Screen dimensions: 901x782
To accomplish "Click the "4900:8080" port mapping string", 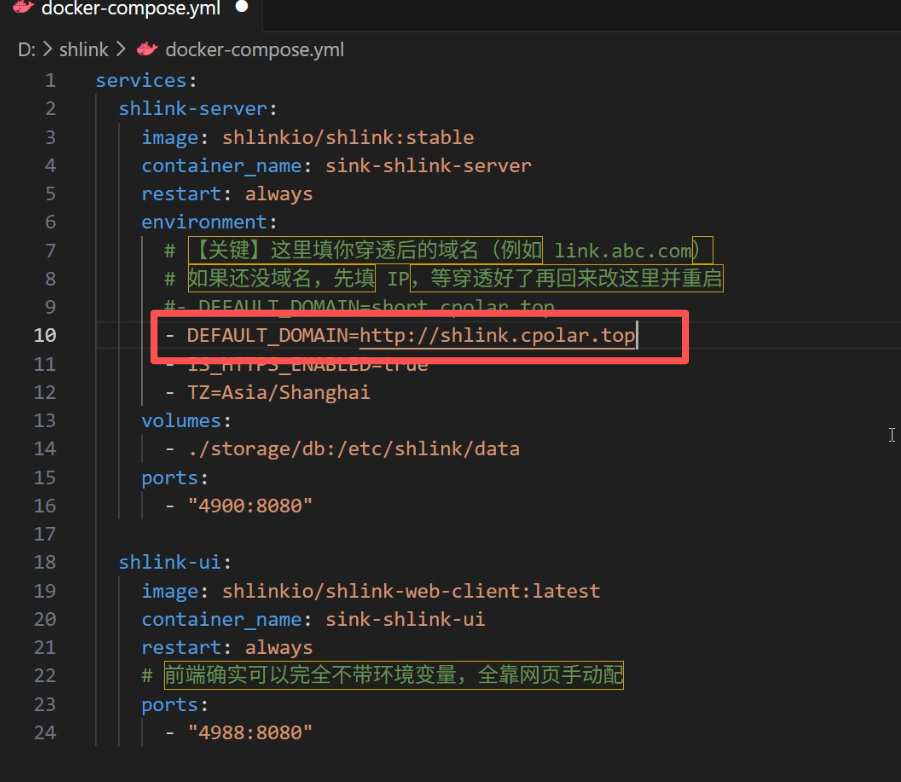I will [x=250, y=505].
